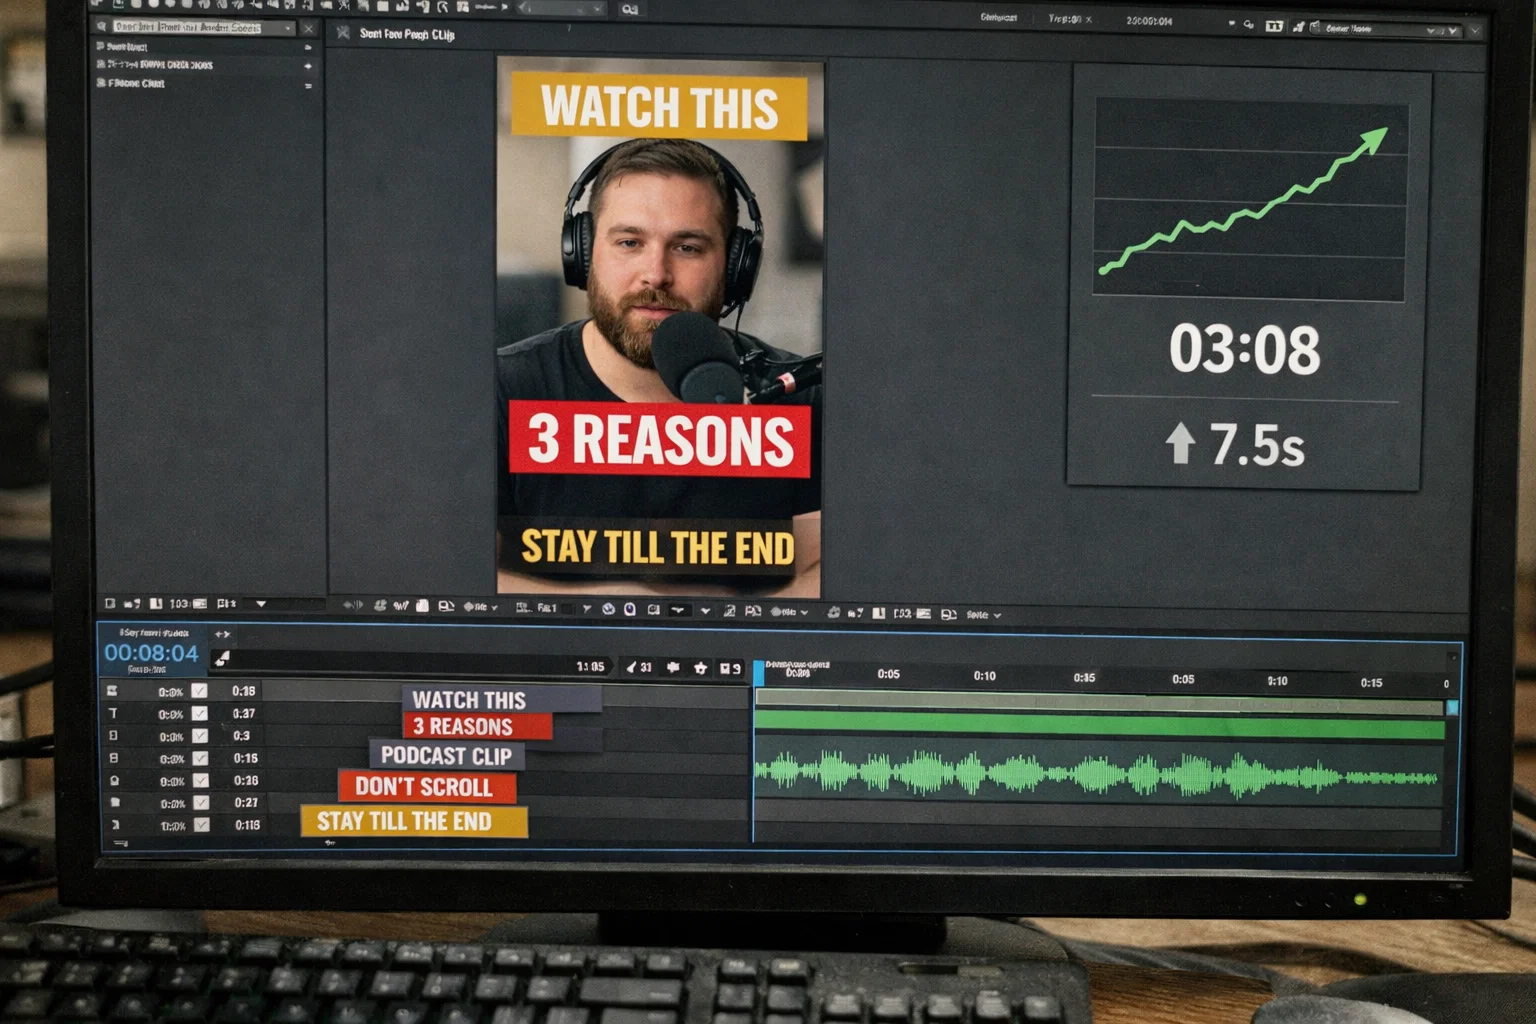Click the search icon in the project panel
The width and height of the screenshot is (1536, 1024).
pos(100,26)
